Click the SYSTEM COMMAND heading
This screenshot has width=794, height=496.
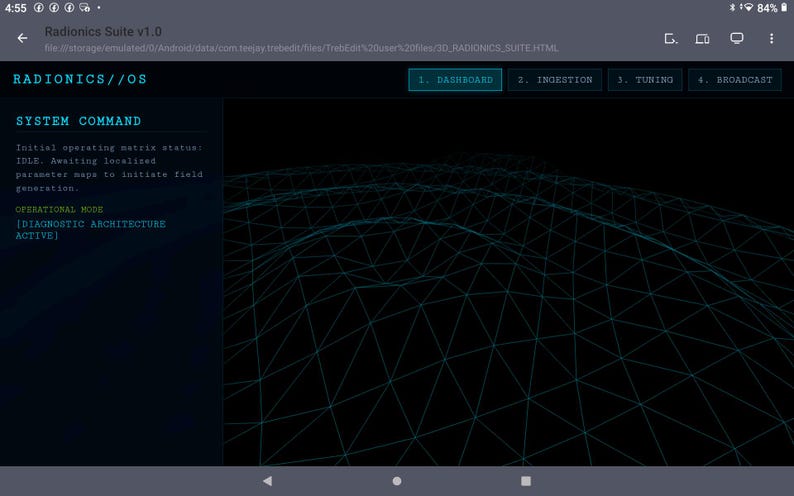point(78,121)
